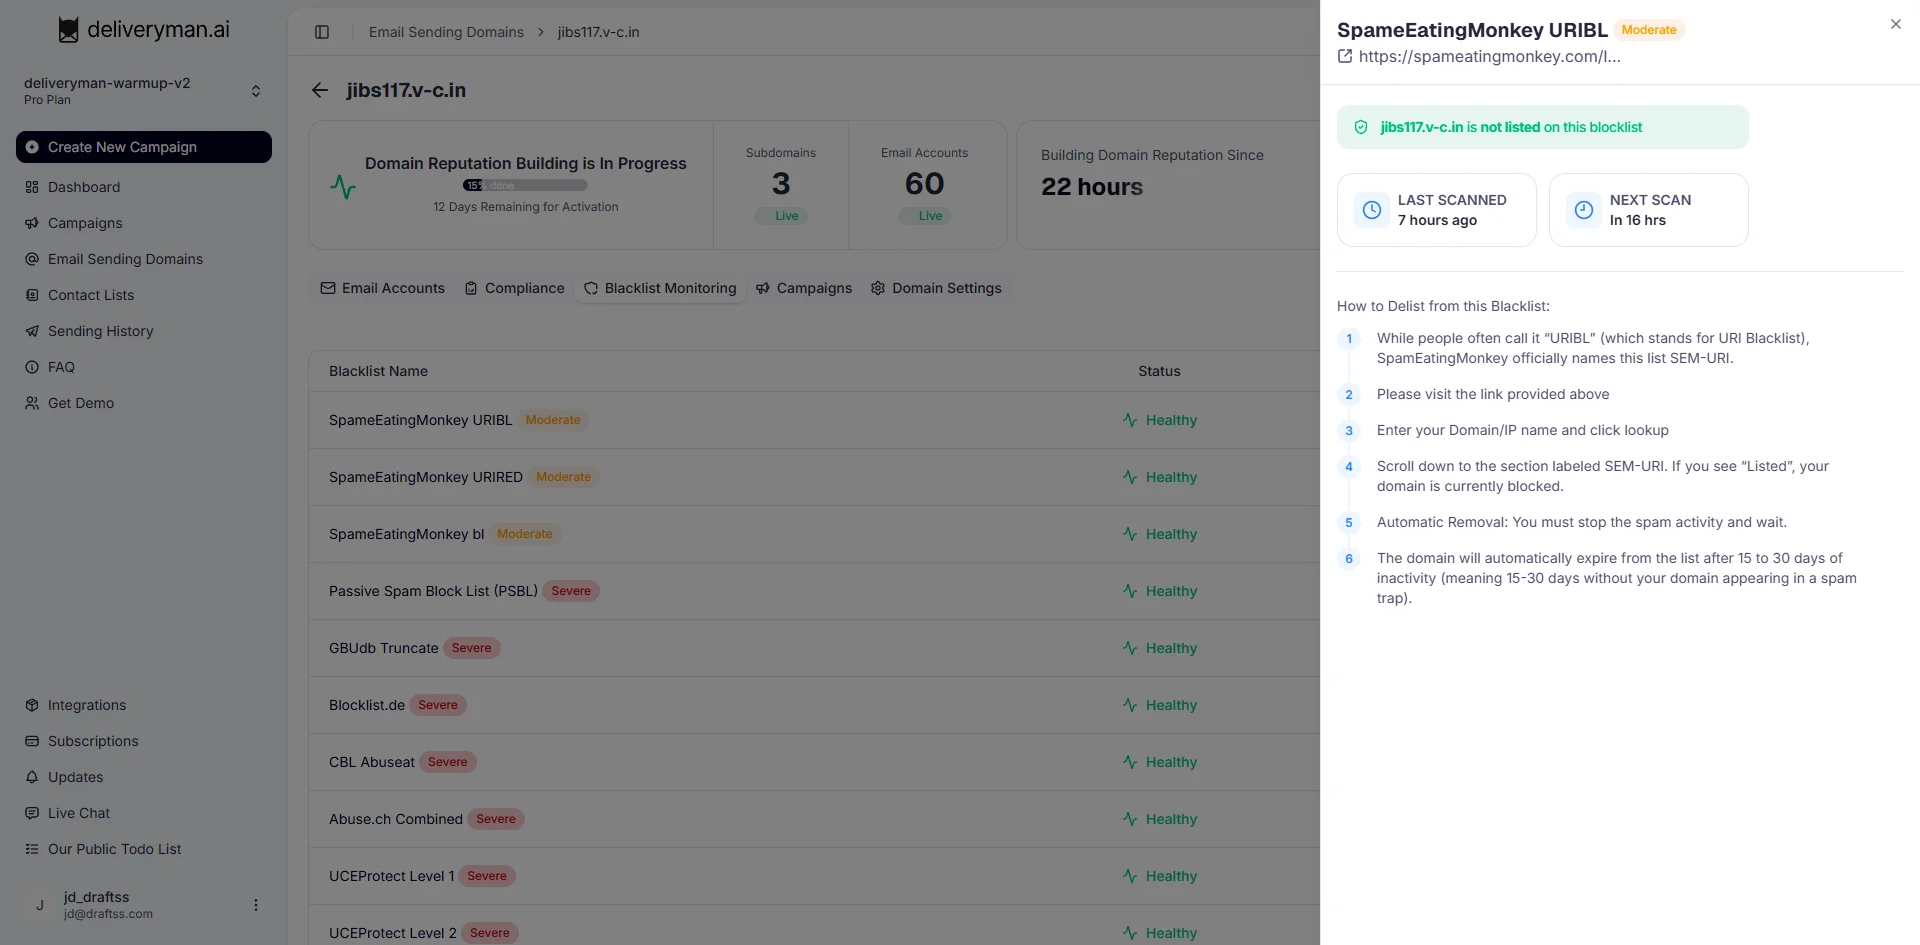Click the sidebar collapse panel icon
The image size is (1920, 945).
[322, 32]
